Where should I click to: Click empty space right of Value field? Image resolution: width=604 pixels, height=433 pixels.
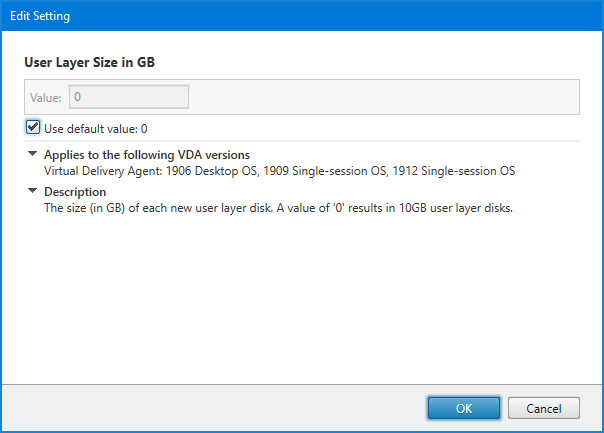pyautogui.click(x=380, y=97)
